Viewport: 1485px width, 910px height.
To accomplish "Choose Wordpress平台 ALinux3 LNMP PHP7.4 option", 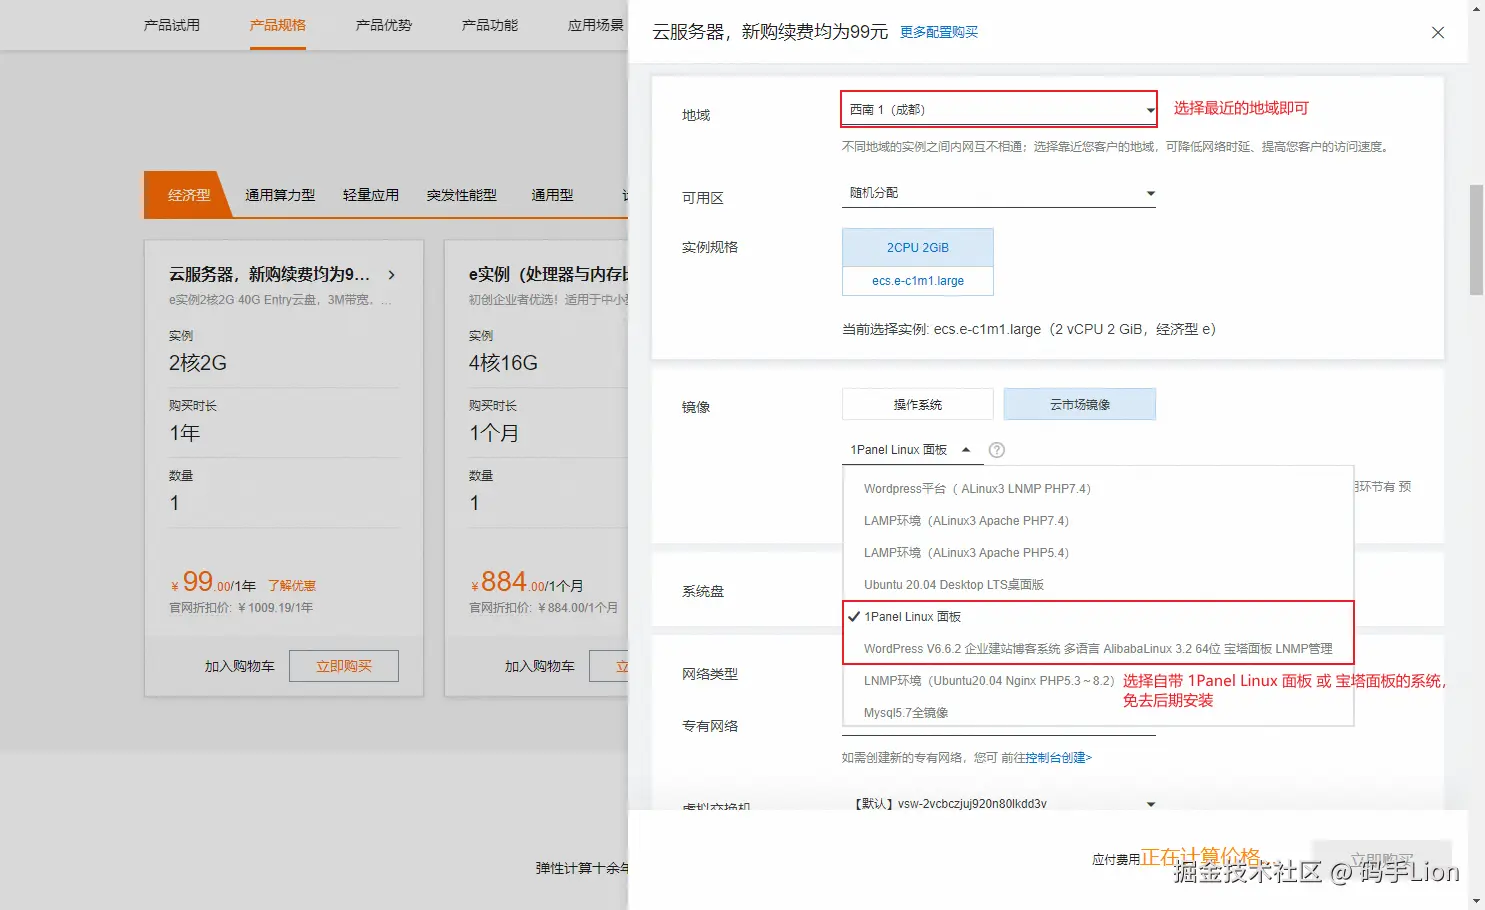I will 1098,489.
